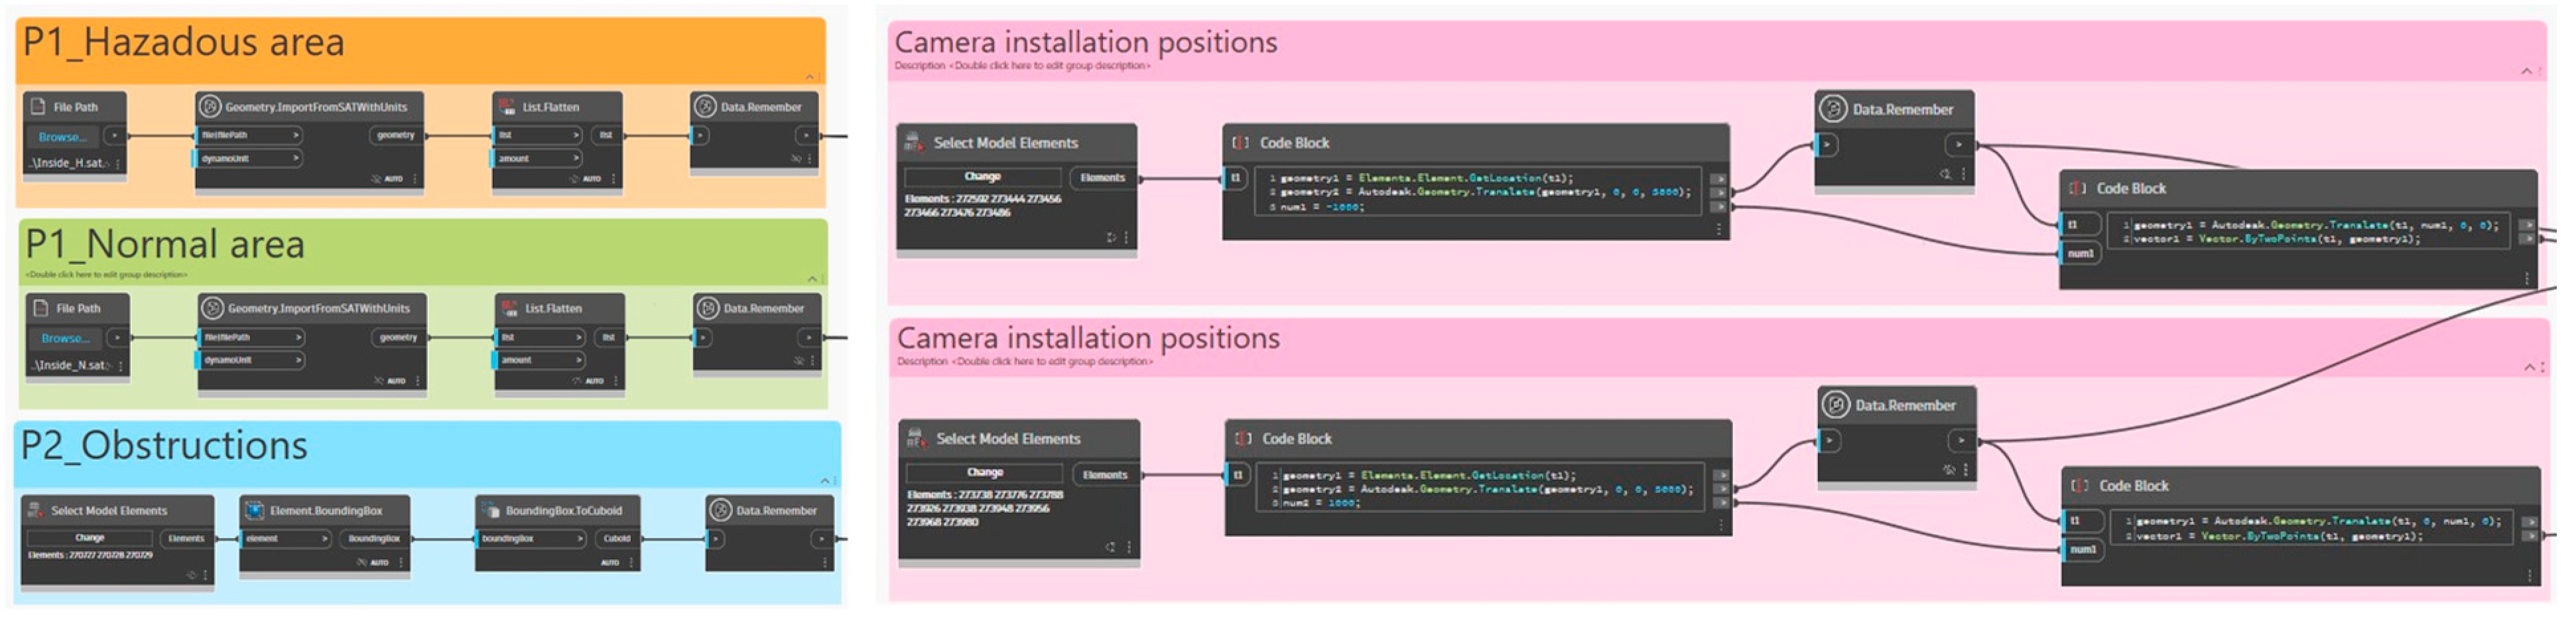Click the List.Flatten icon in P1_Normal area

(x=510, y=309)
